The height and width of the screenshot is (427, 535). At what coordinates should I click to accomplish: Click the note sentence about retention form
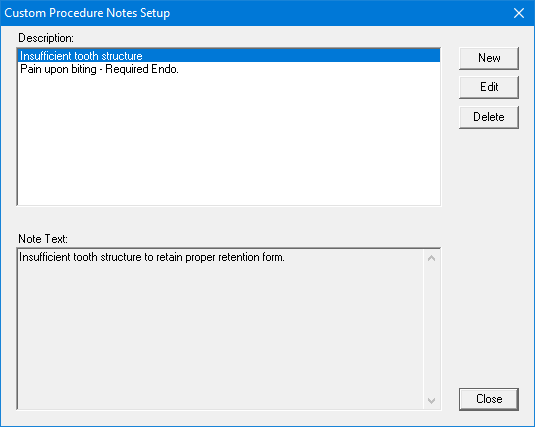152,257
